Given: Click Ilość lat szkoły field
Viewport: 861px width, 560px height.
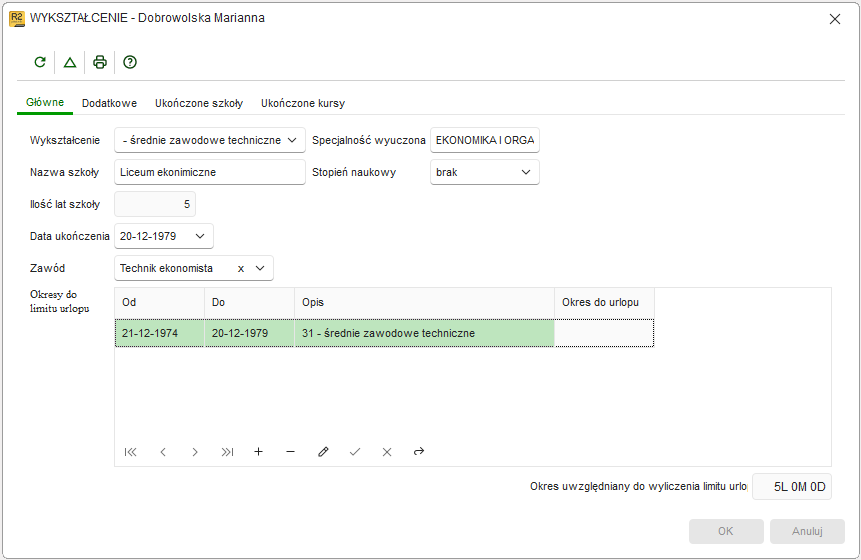Looking at the screenshot, I should [x=155, y=204].
